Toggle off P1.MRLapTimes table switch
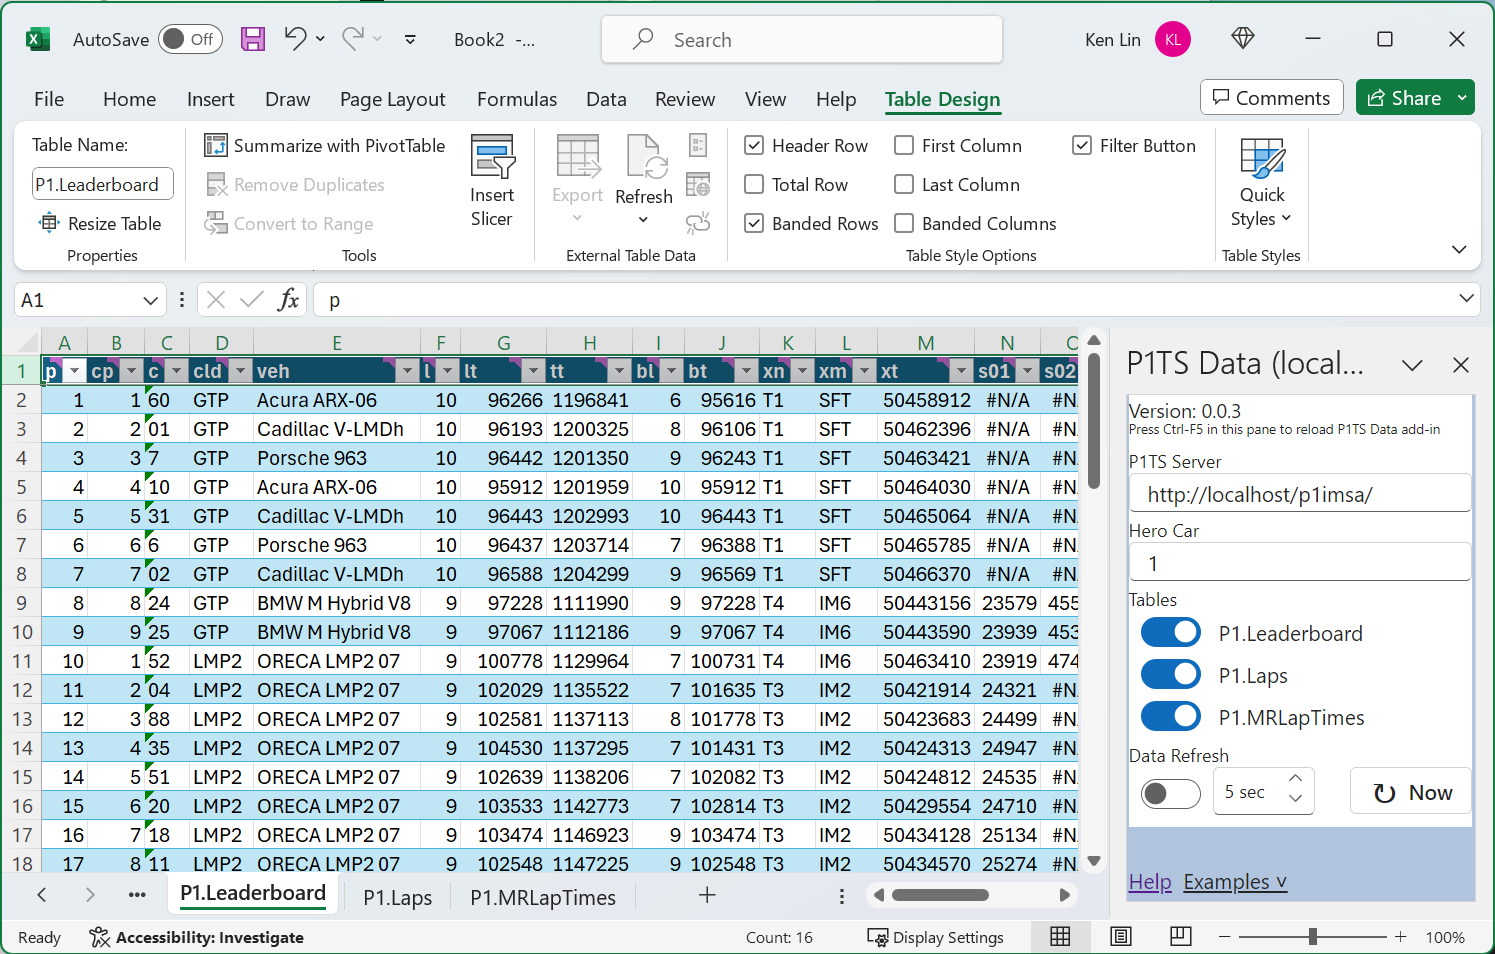This screenshot has height=954, width=1495. click(1171, 717)
